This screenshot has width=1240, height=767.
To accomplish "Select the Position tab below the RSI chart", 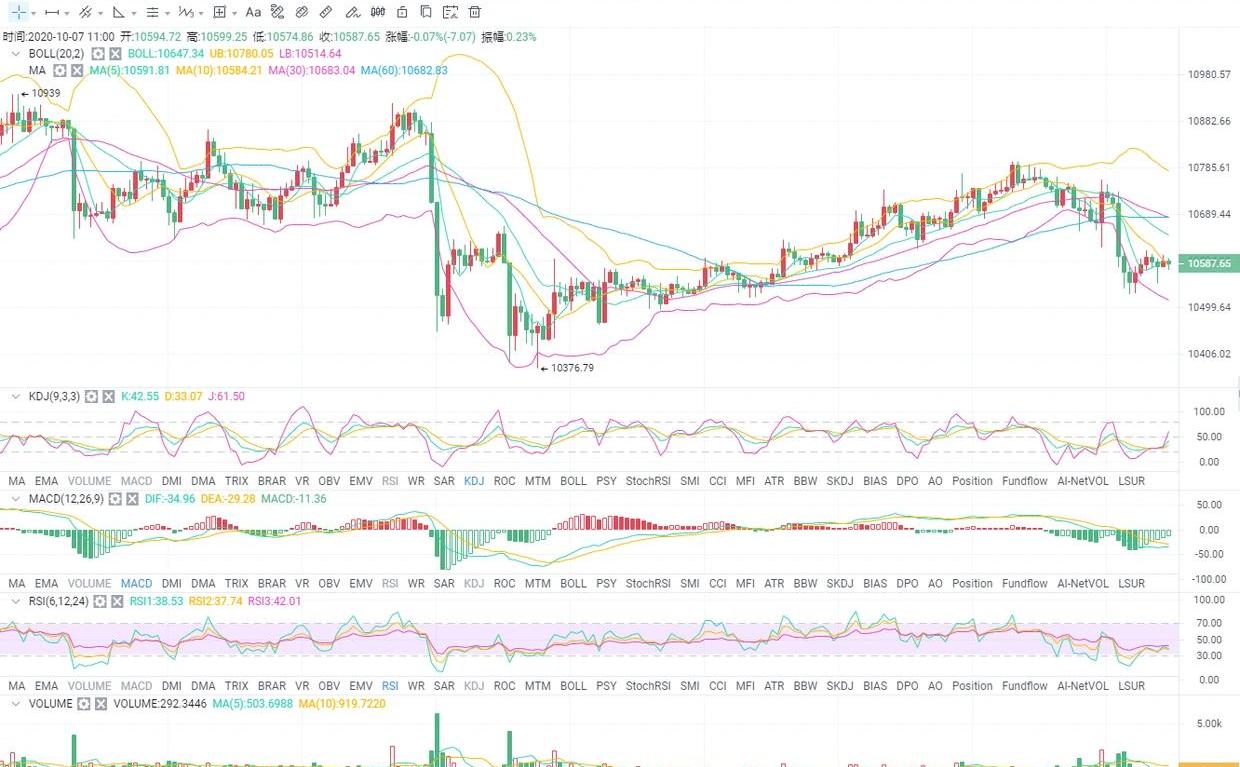I will tap(972, 686).
